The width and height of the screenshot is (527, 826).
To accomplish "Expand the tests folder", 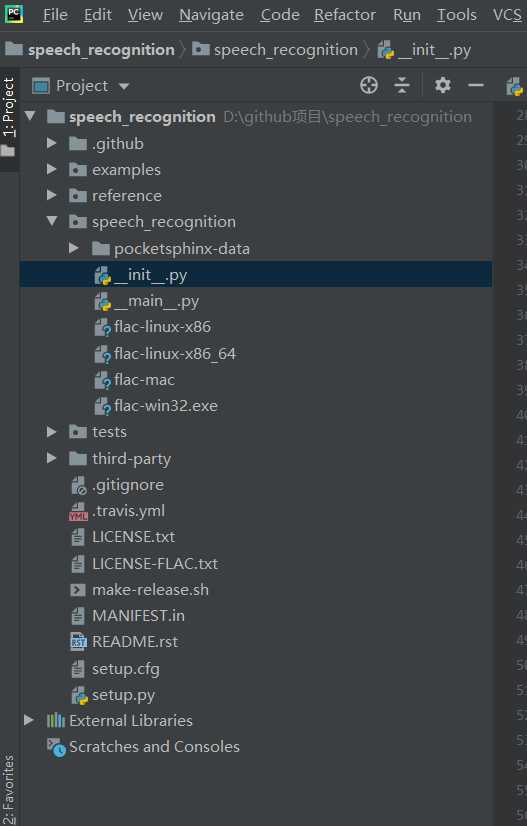I will tap(52, 432).
